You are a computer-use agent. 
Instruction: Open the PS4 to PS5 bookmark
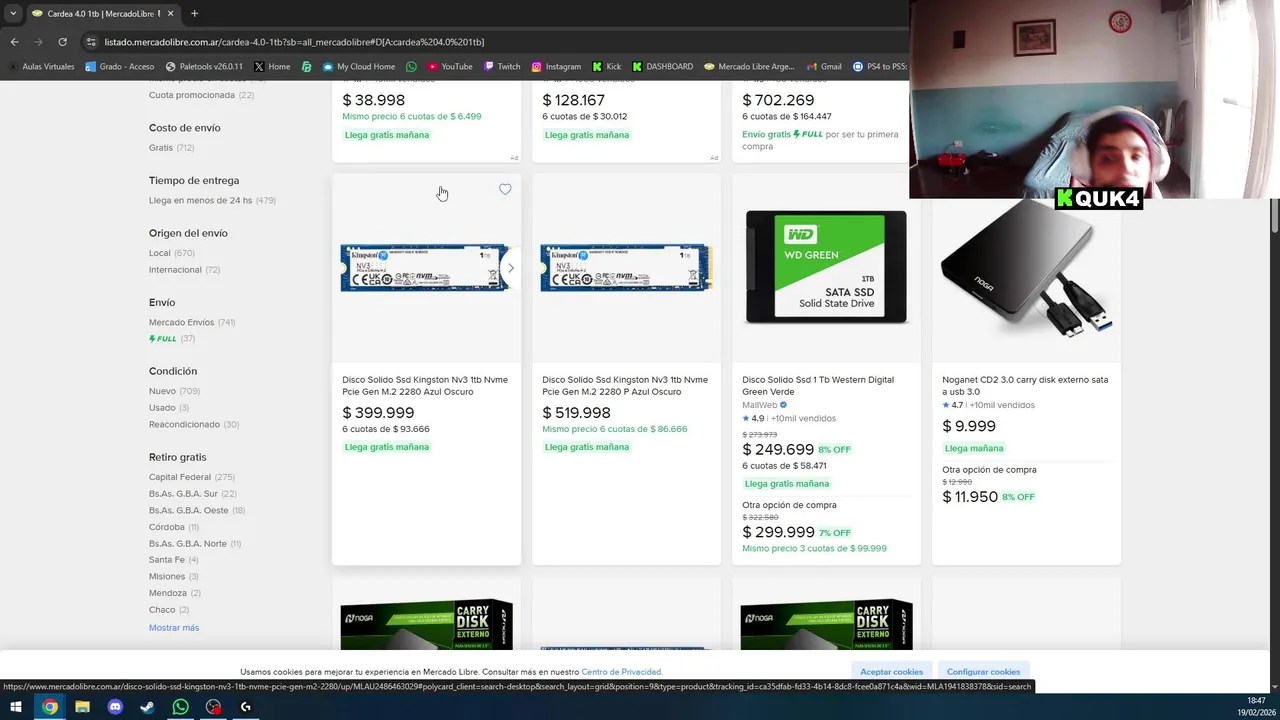point(880,67)
